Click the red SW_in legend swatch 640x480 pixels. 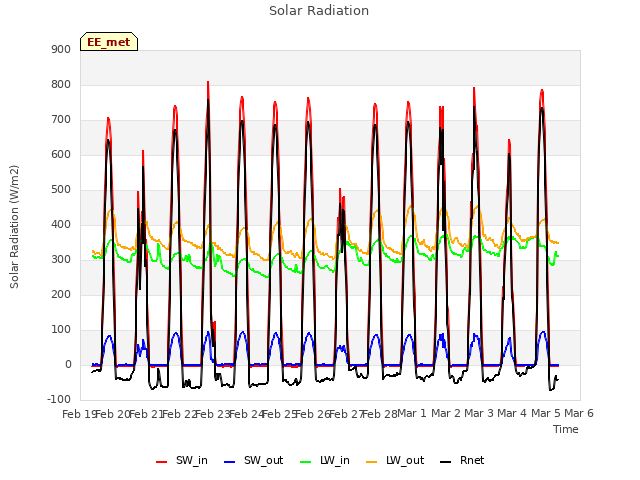click(x=162, y=462)
